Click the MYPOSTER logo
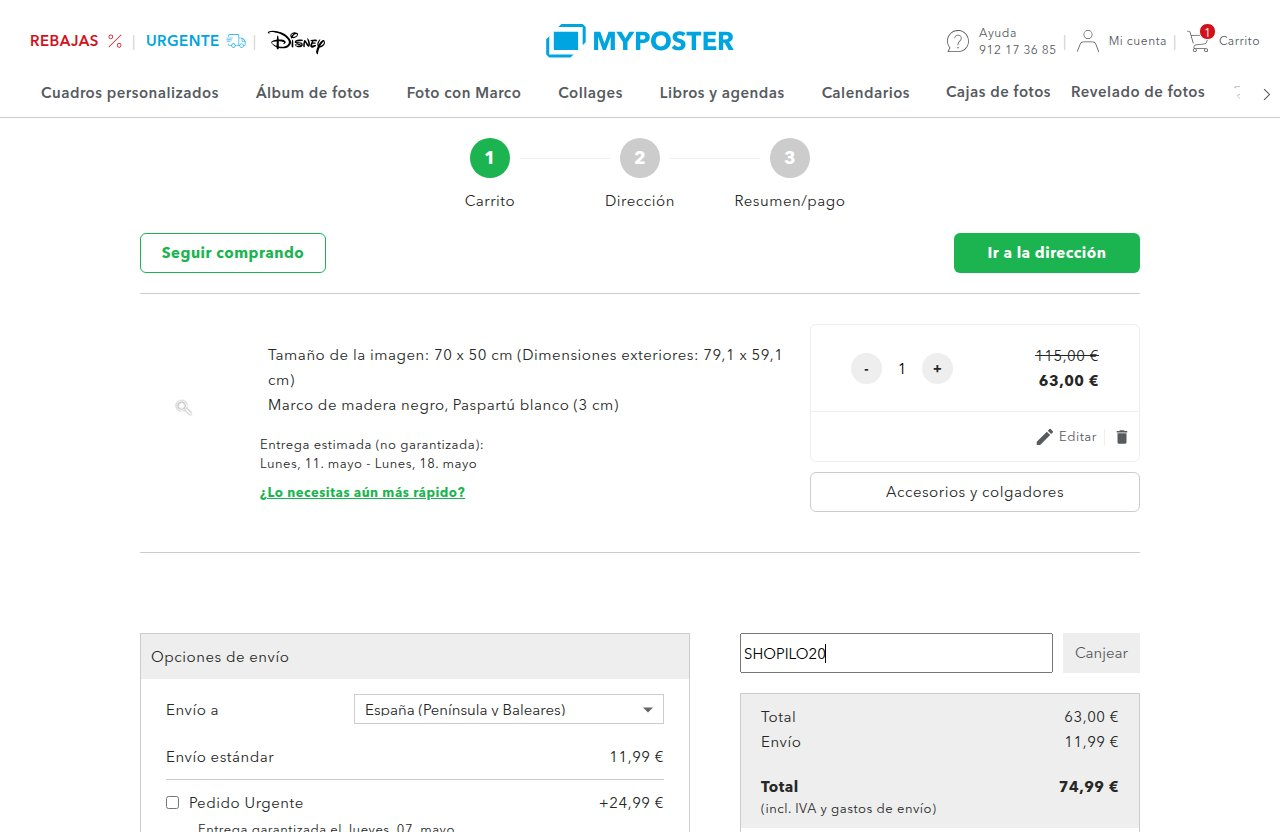 (x=640, y=41)
